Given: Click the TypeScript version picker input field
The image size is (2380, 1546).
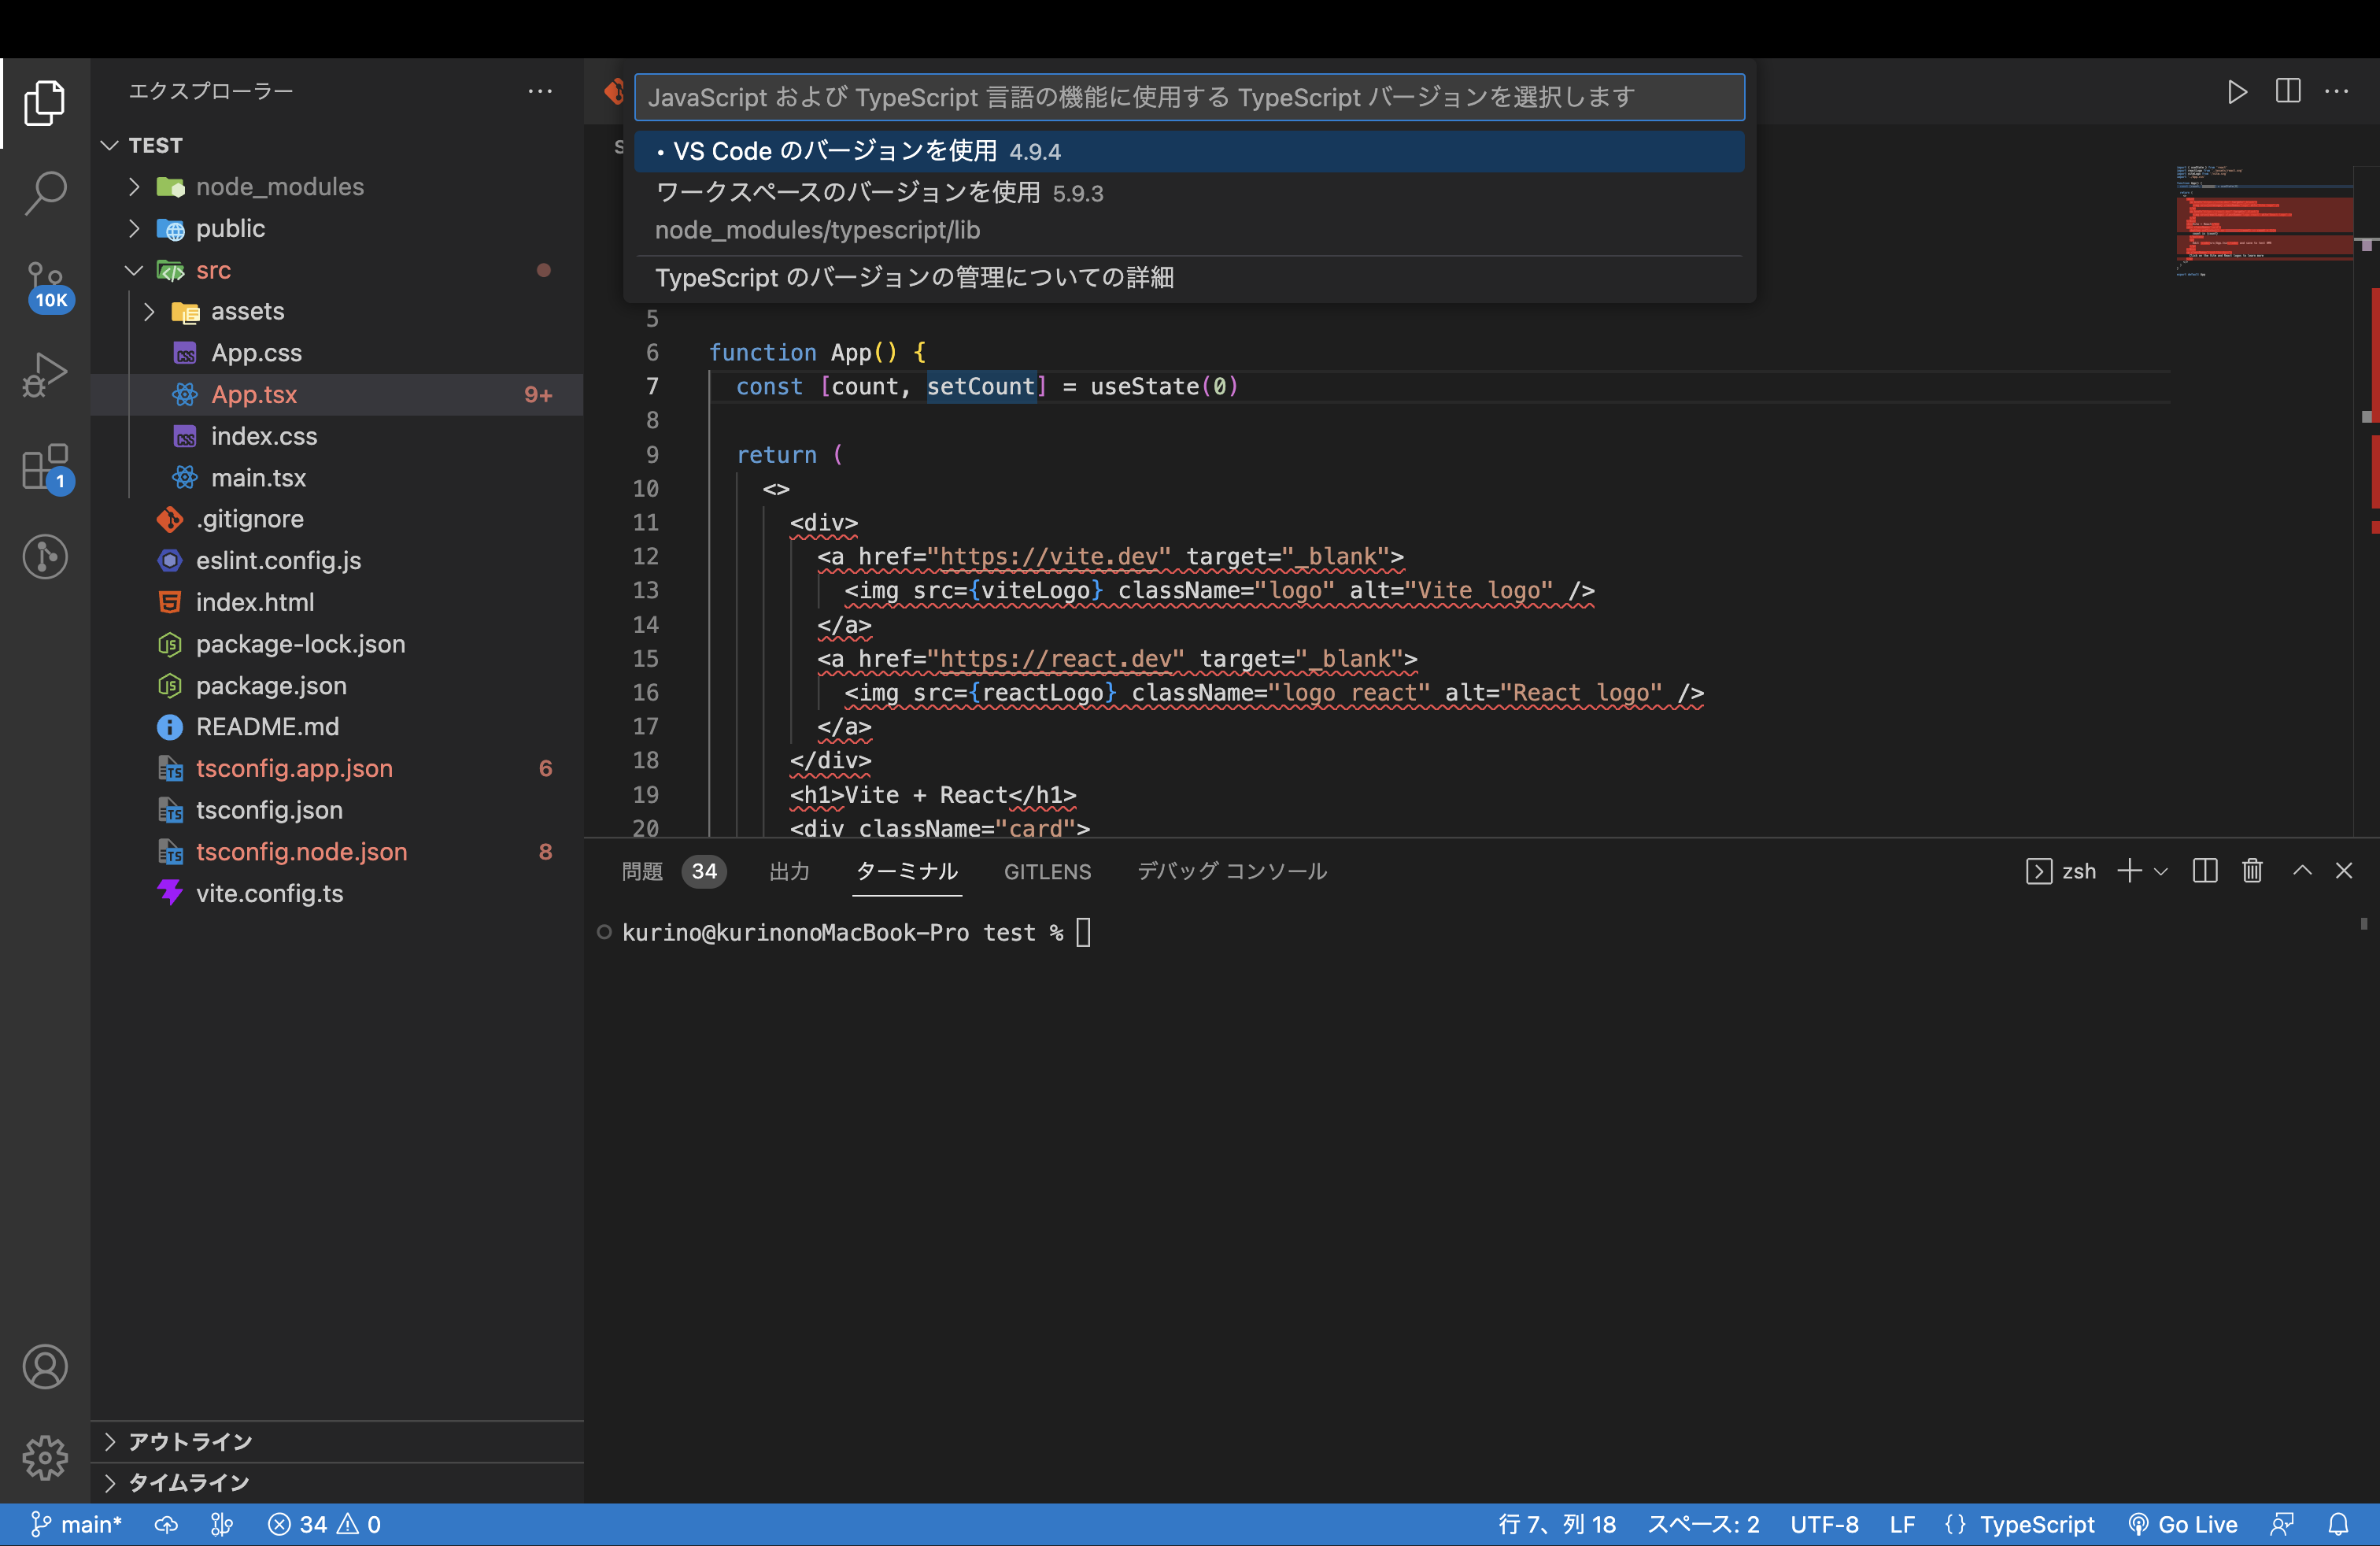Looking at the screenshot, I should pyautogui.click(x=1189, y=97).
